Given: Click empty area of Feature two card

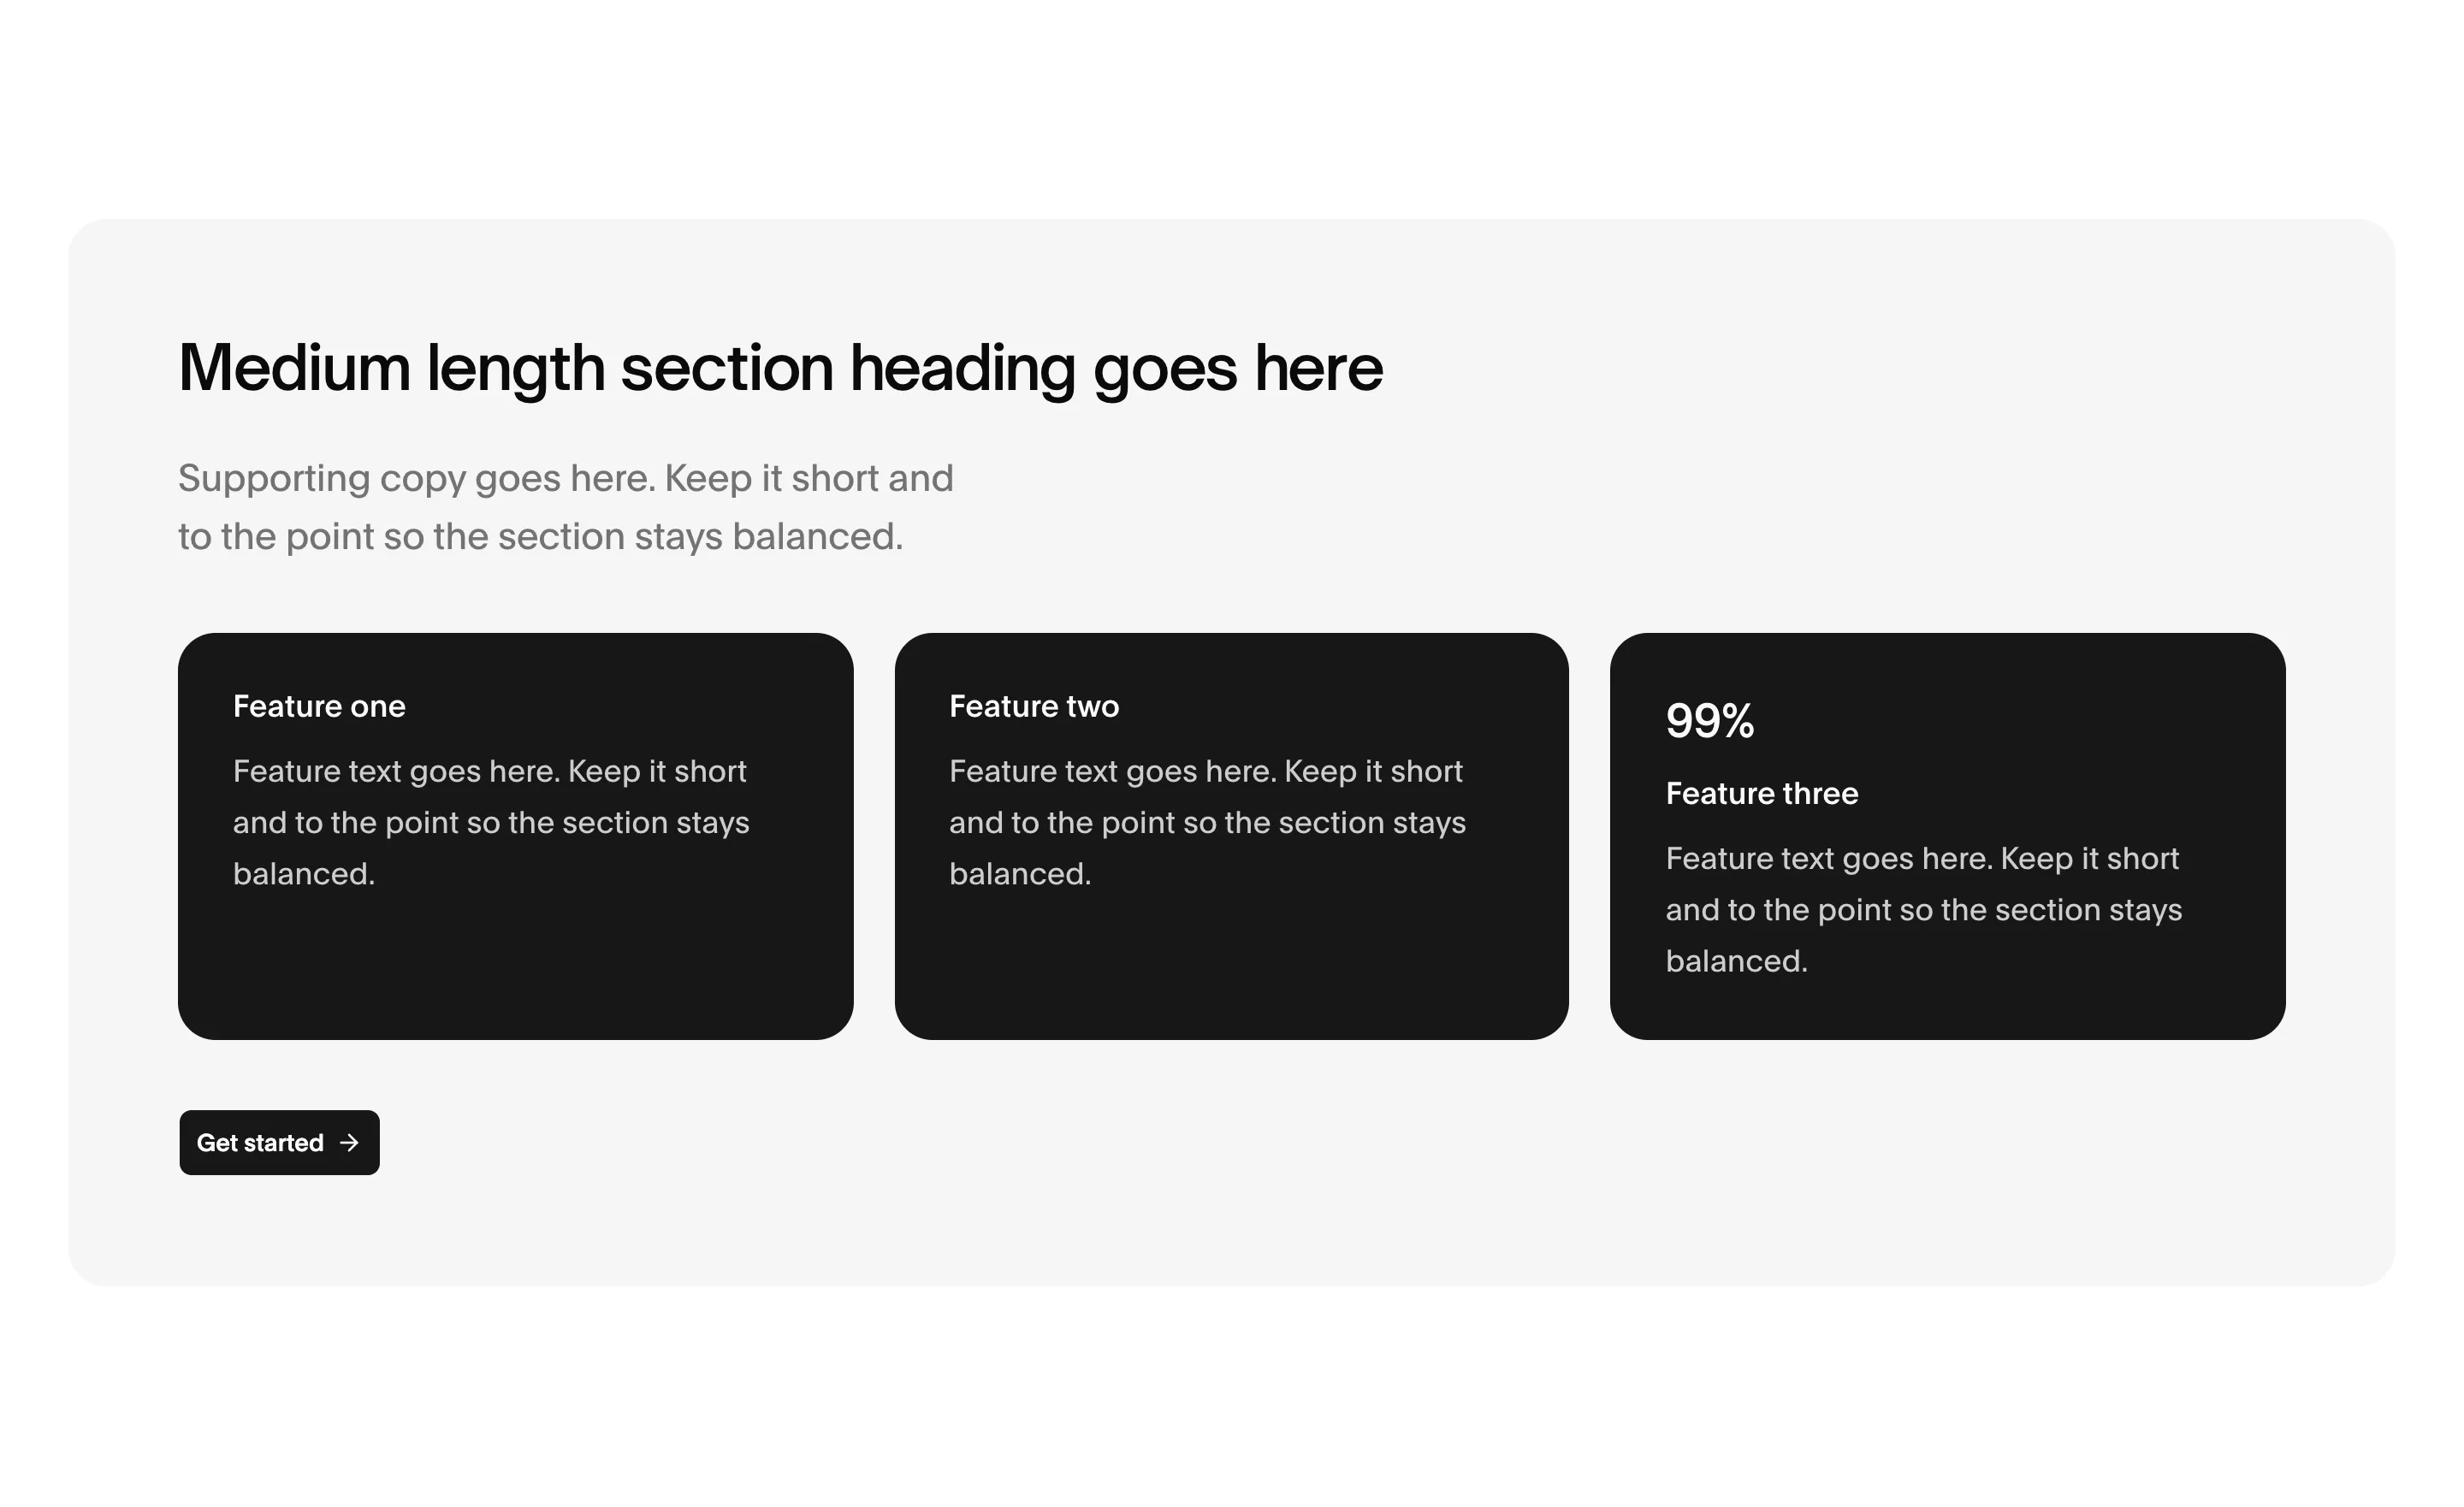Looking at the screenshot, I should (1231, 965).
